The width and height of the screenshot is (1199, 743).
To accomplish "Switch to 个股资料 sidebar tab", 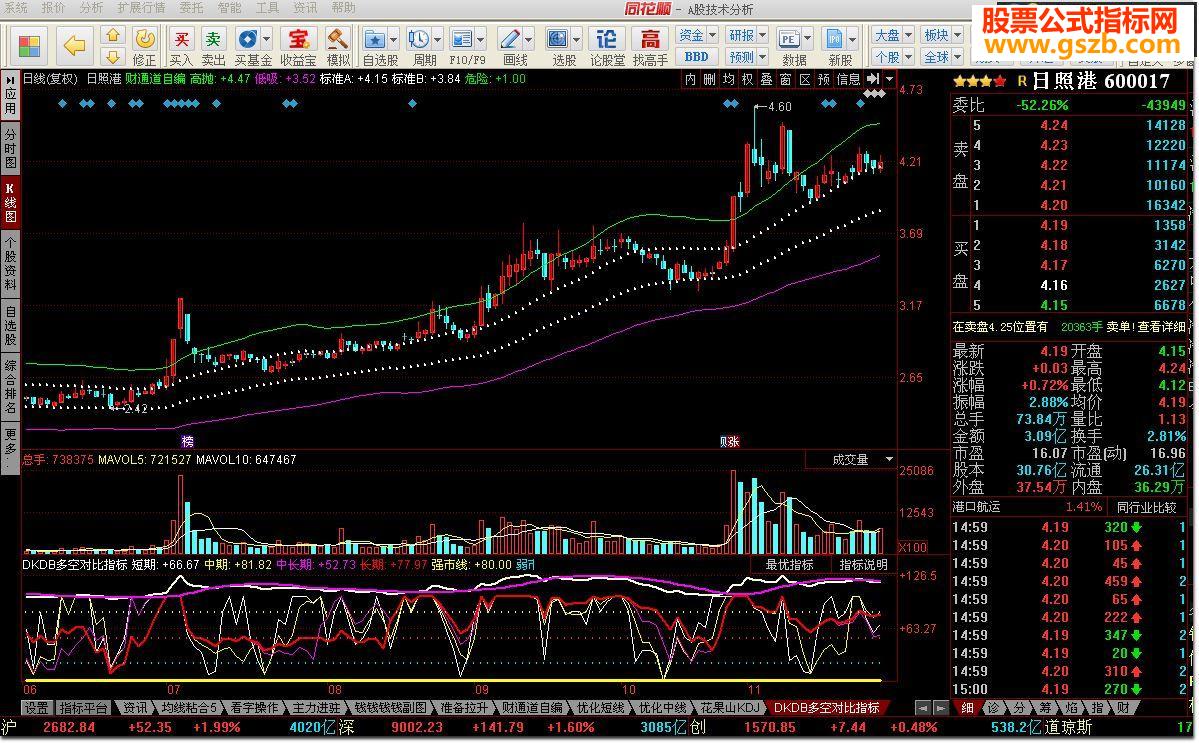I will (x=11, y=263).
